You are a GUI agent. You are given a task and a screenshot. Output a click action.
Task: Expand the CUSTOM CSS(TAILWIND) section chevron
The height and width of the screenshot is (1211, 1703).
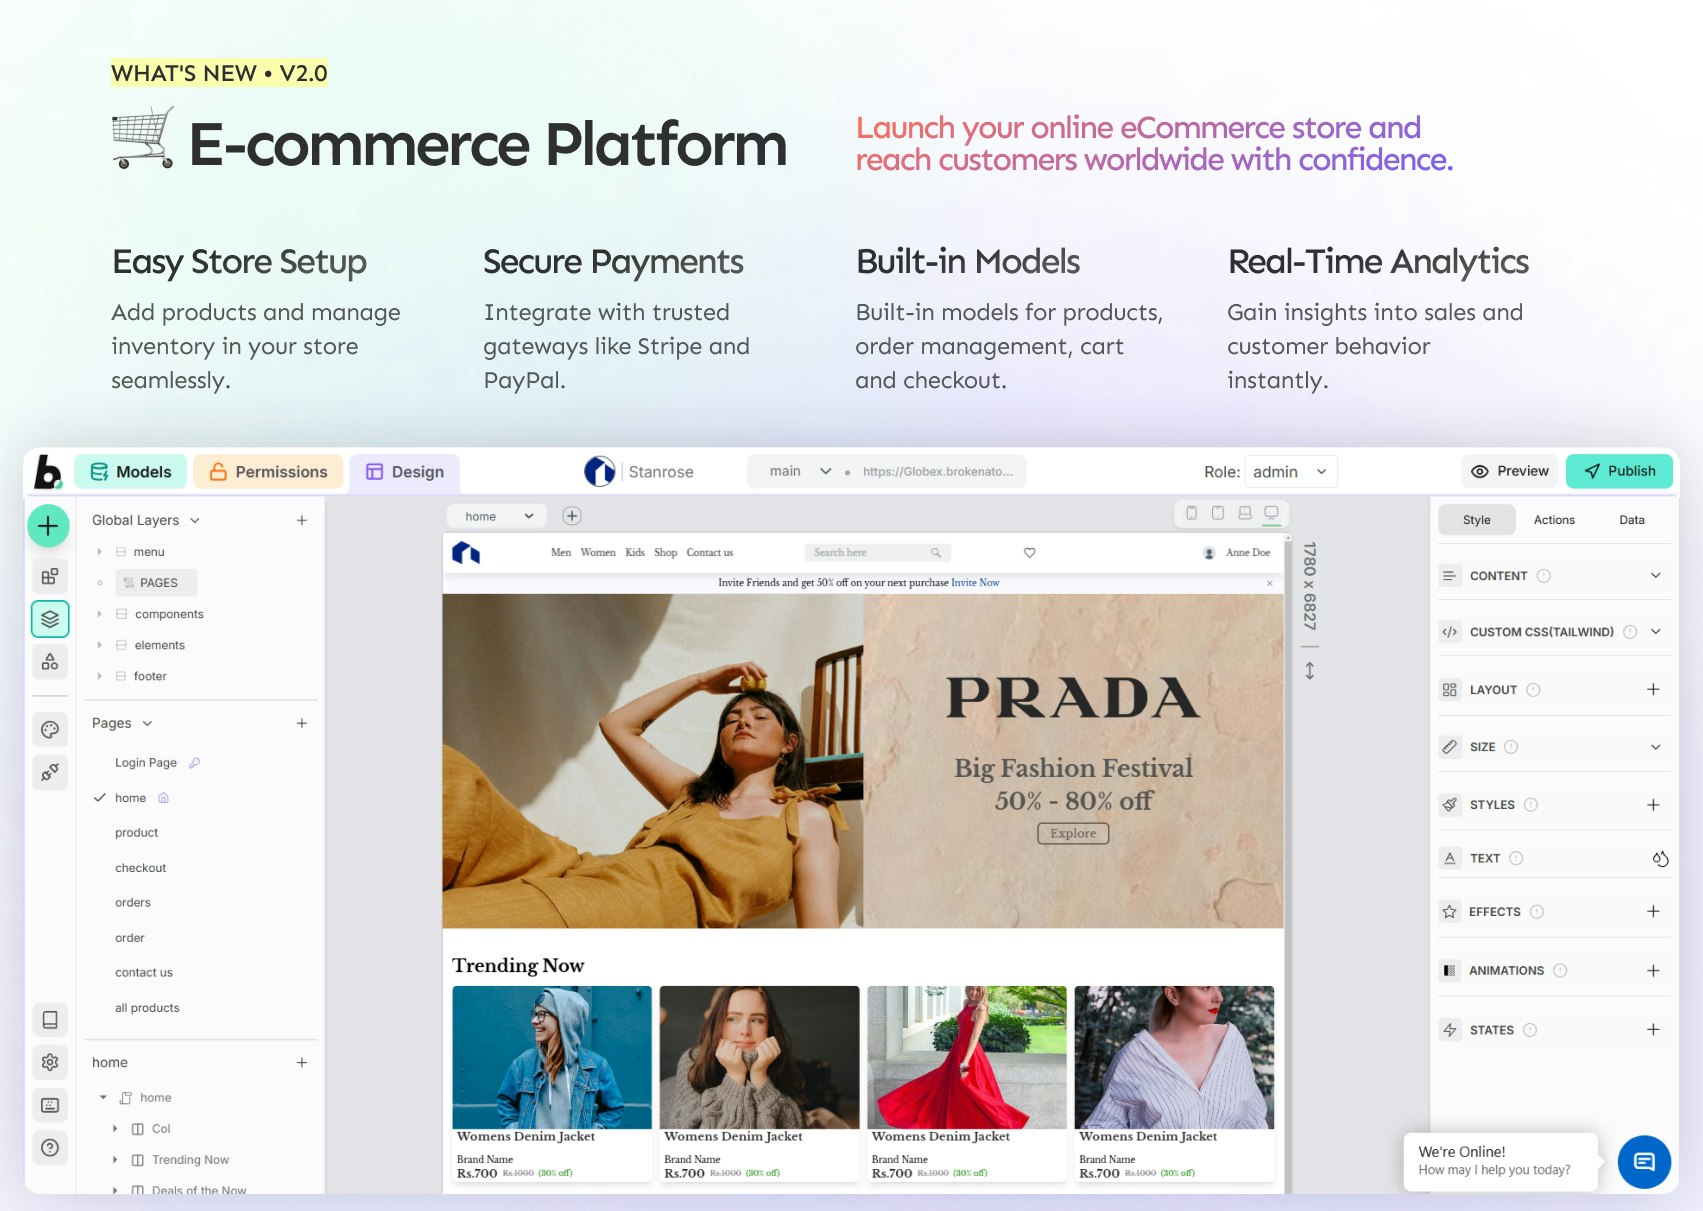(x=1656, y=632)
